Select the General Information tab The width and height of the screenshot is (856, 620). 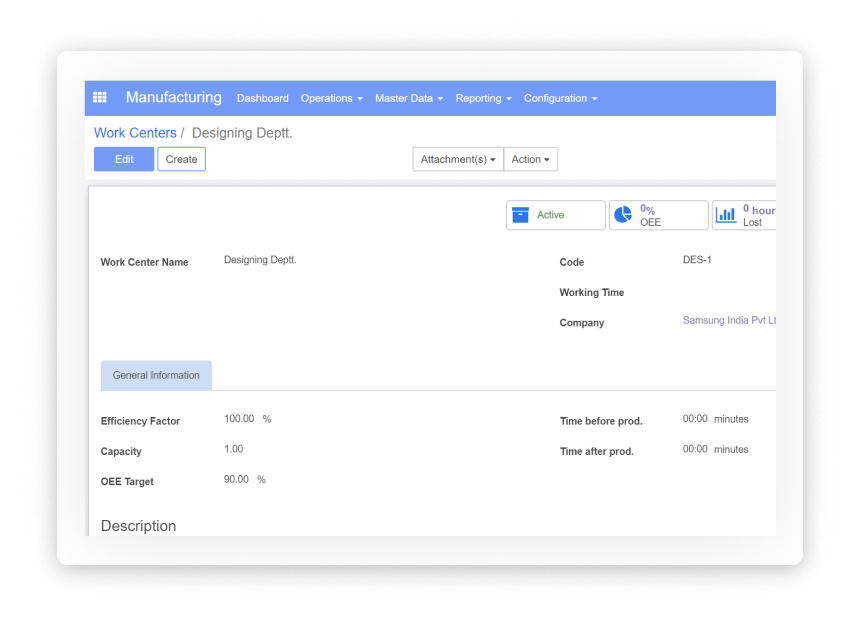coord(156,375)
